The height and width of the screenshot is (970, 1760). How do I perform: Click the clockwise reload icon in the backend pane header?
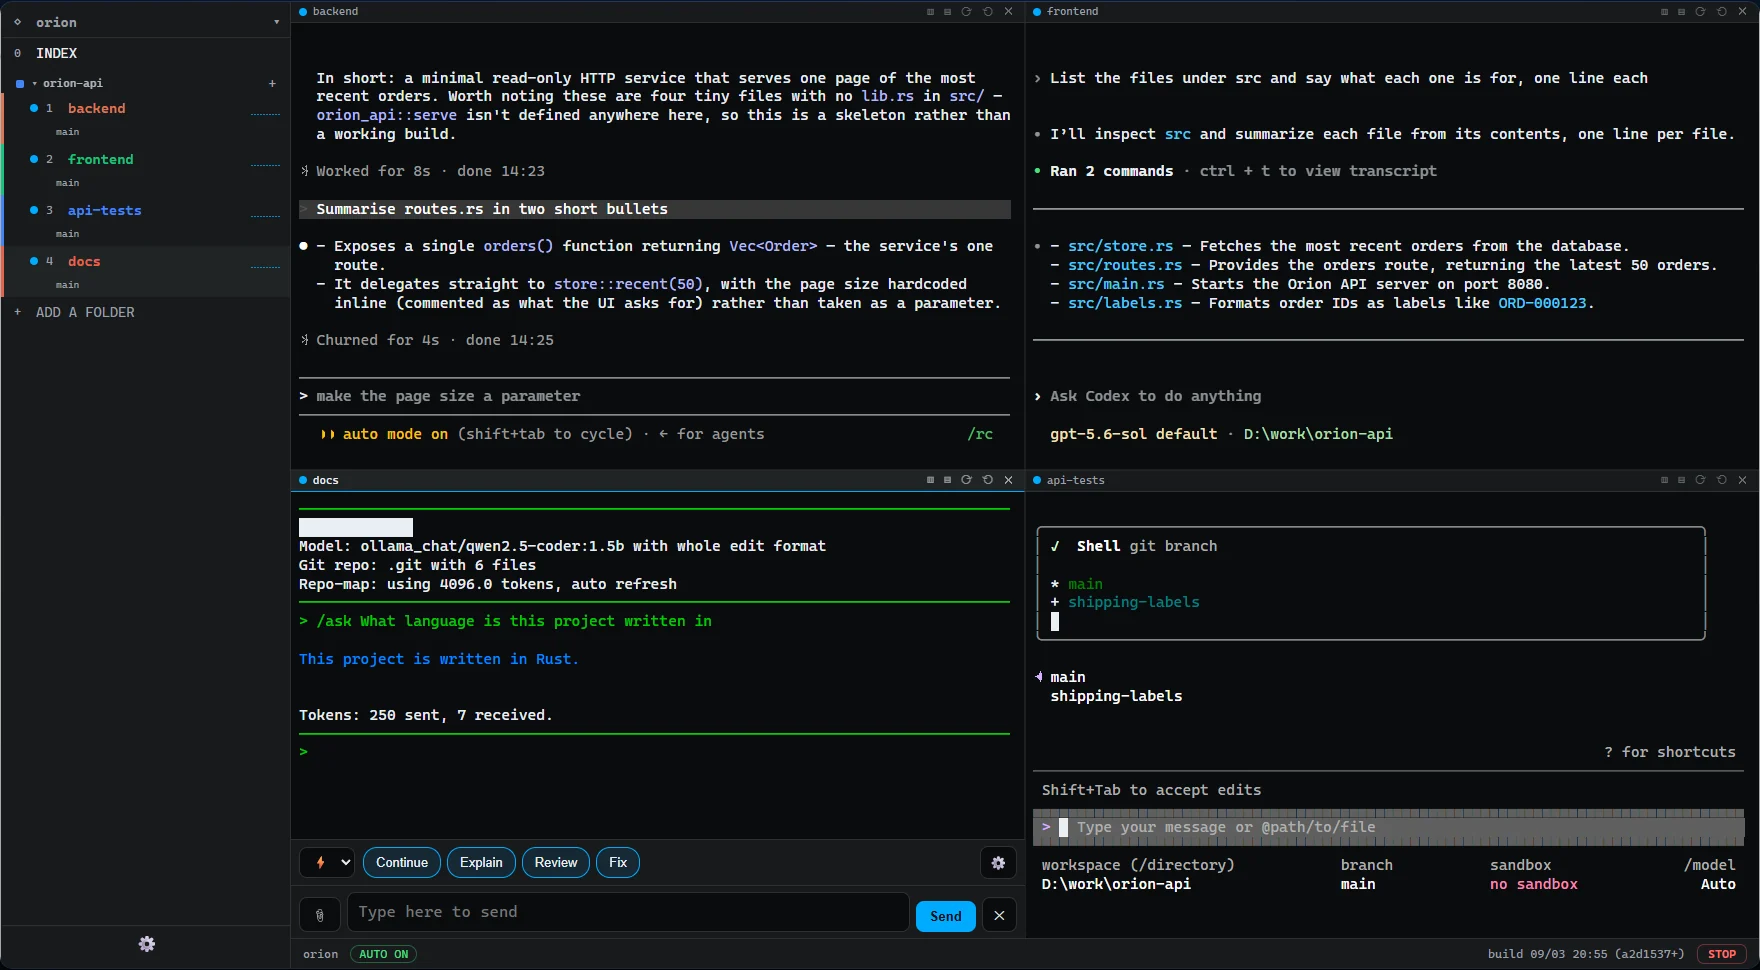(x=966, y=12)
